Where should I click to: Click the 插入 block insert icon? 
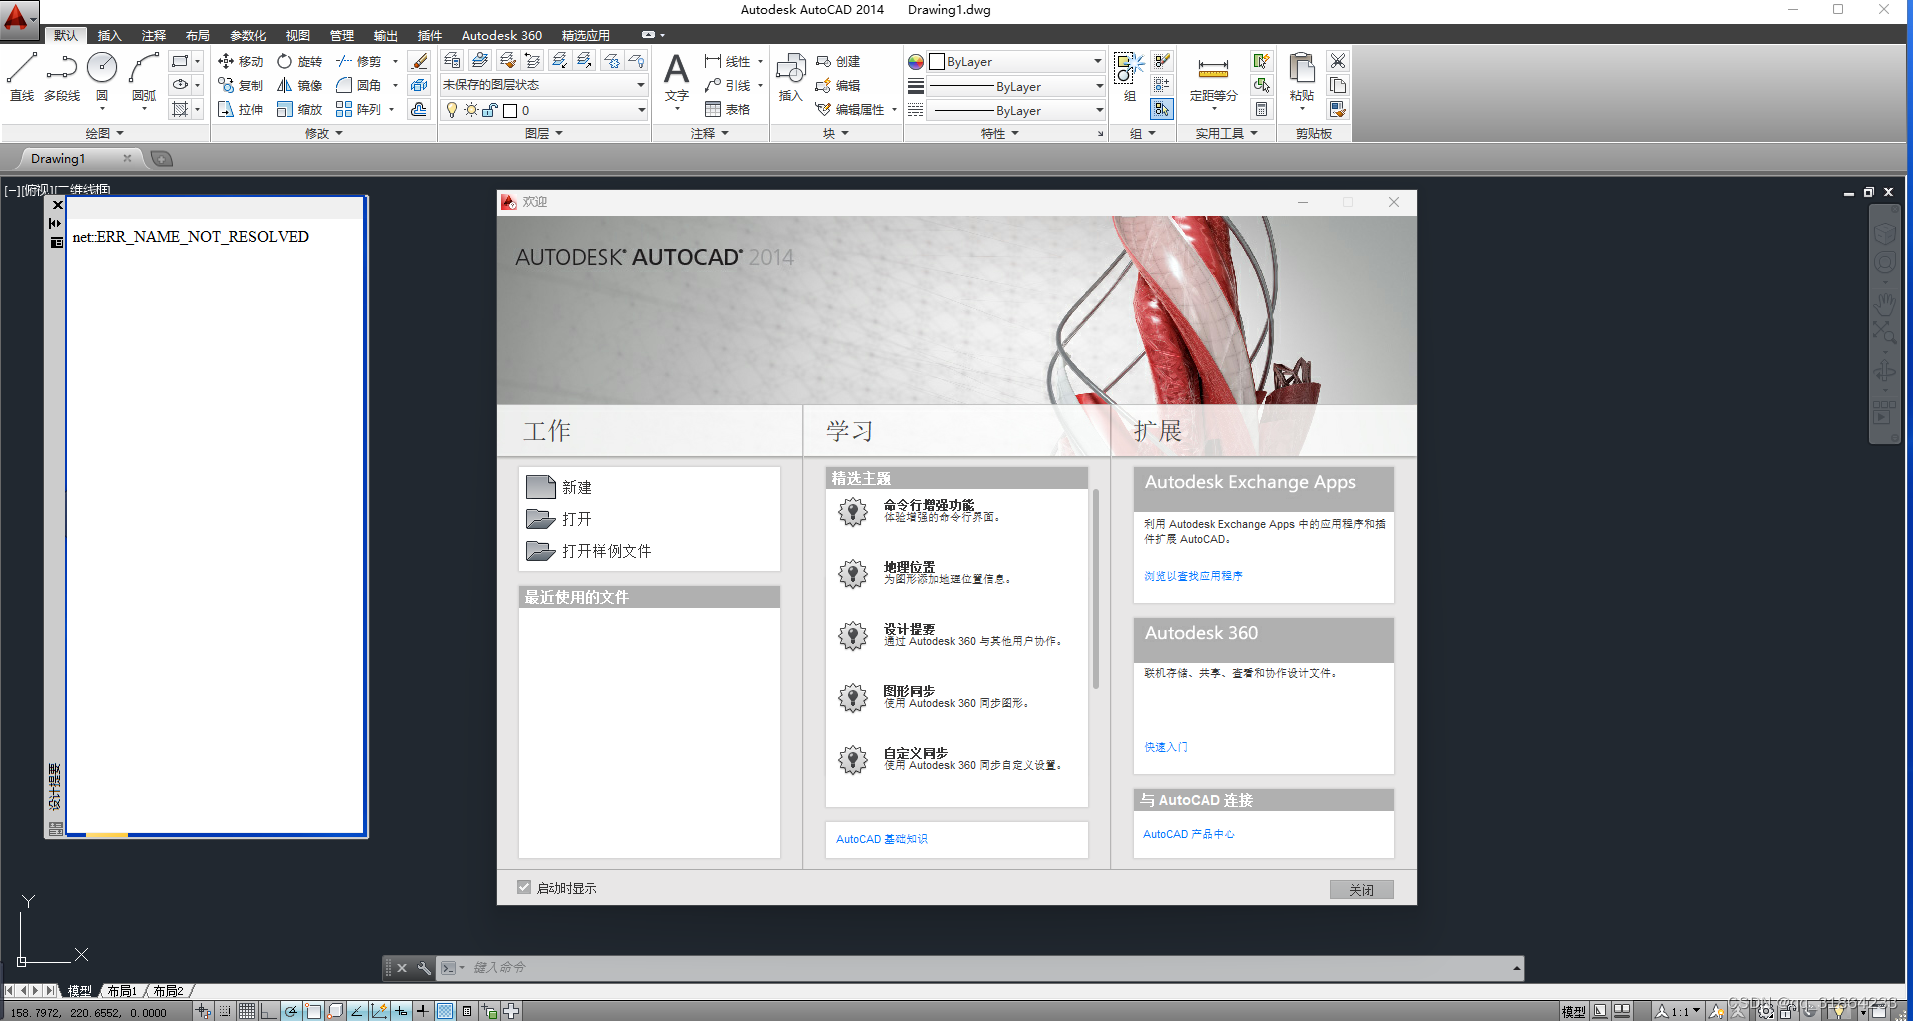click(791, 76)
